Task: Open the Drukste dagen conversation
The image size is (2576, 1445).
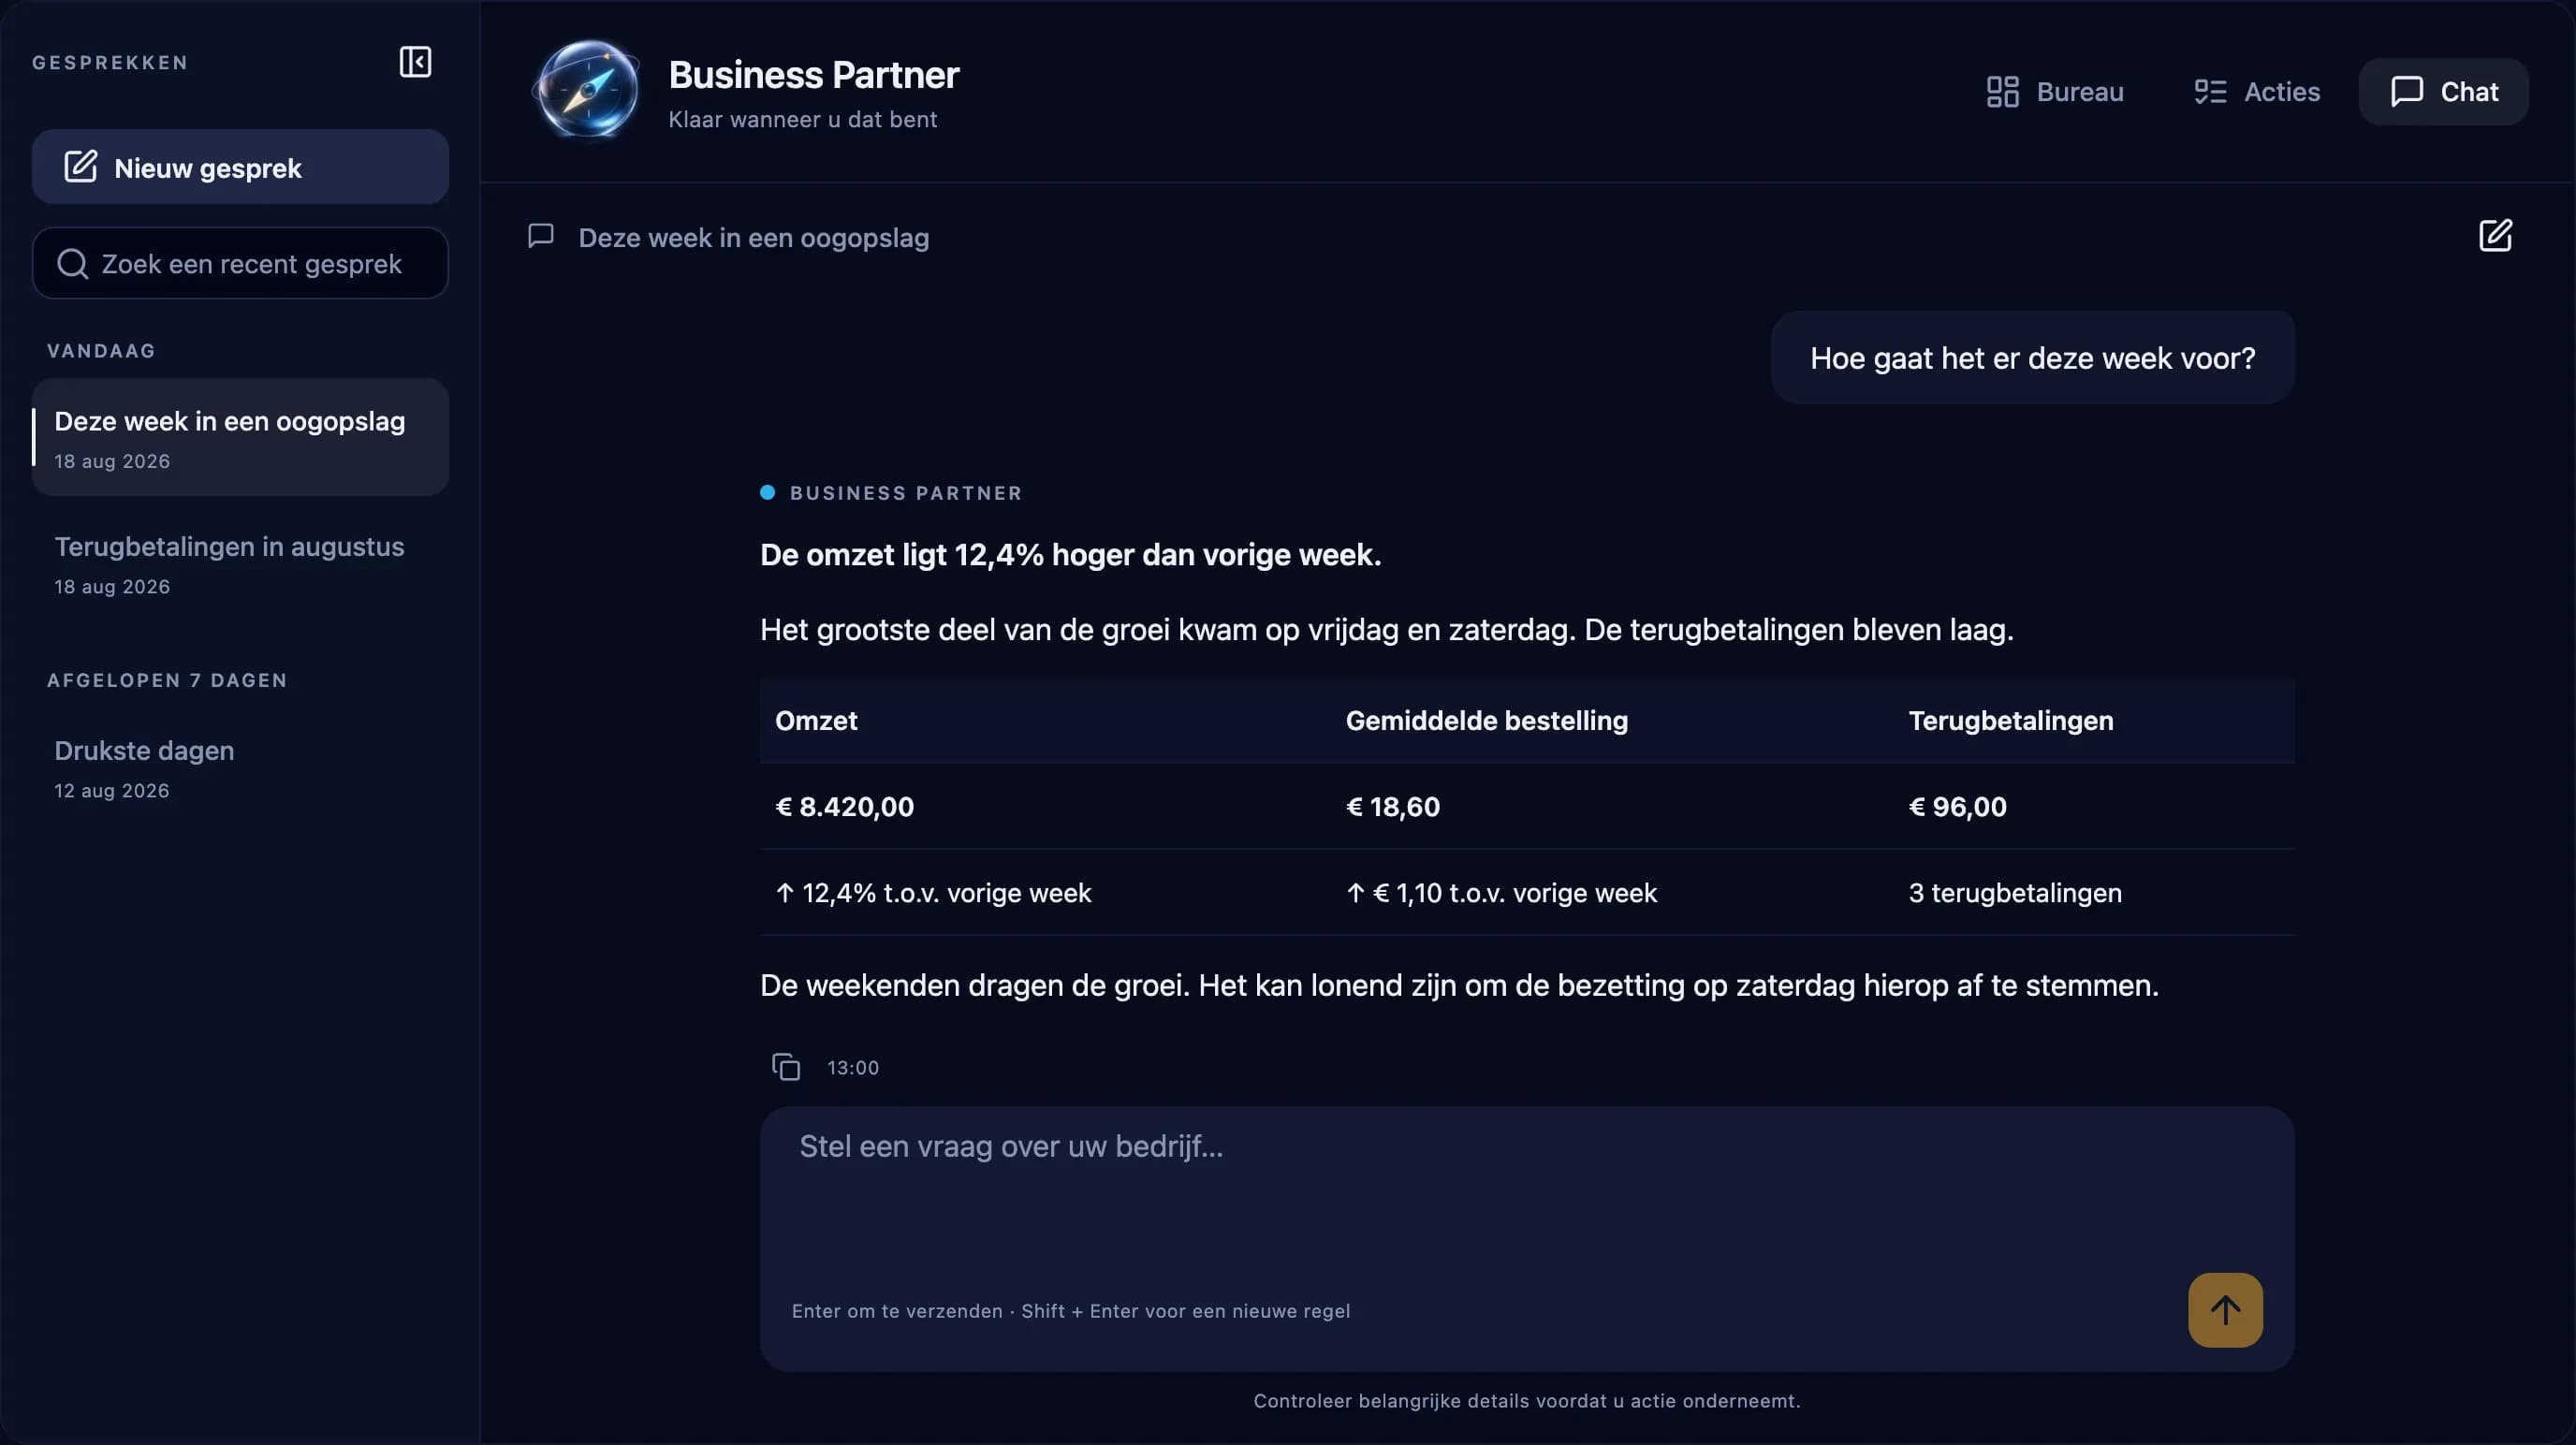Action: 240,768
